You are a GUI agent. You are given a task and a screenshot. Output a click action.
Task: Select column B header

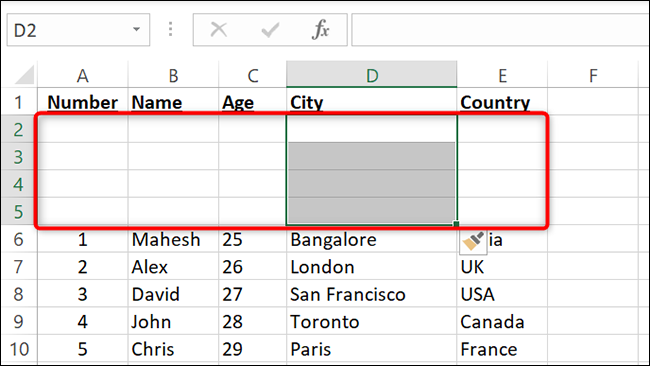click(x=173, y=75)
